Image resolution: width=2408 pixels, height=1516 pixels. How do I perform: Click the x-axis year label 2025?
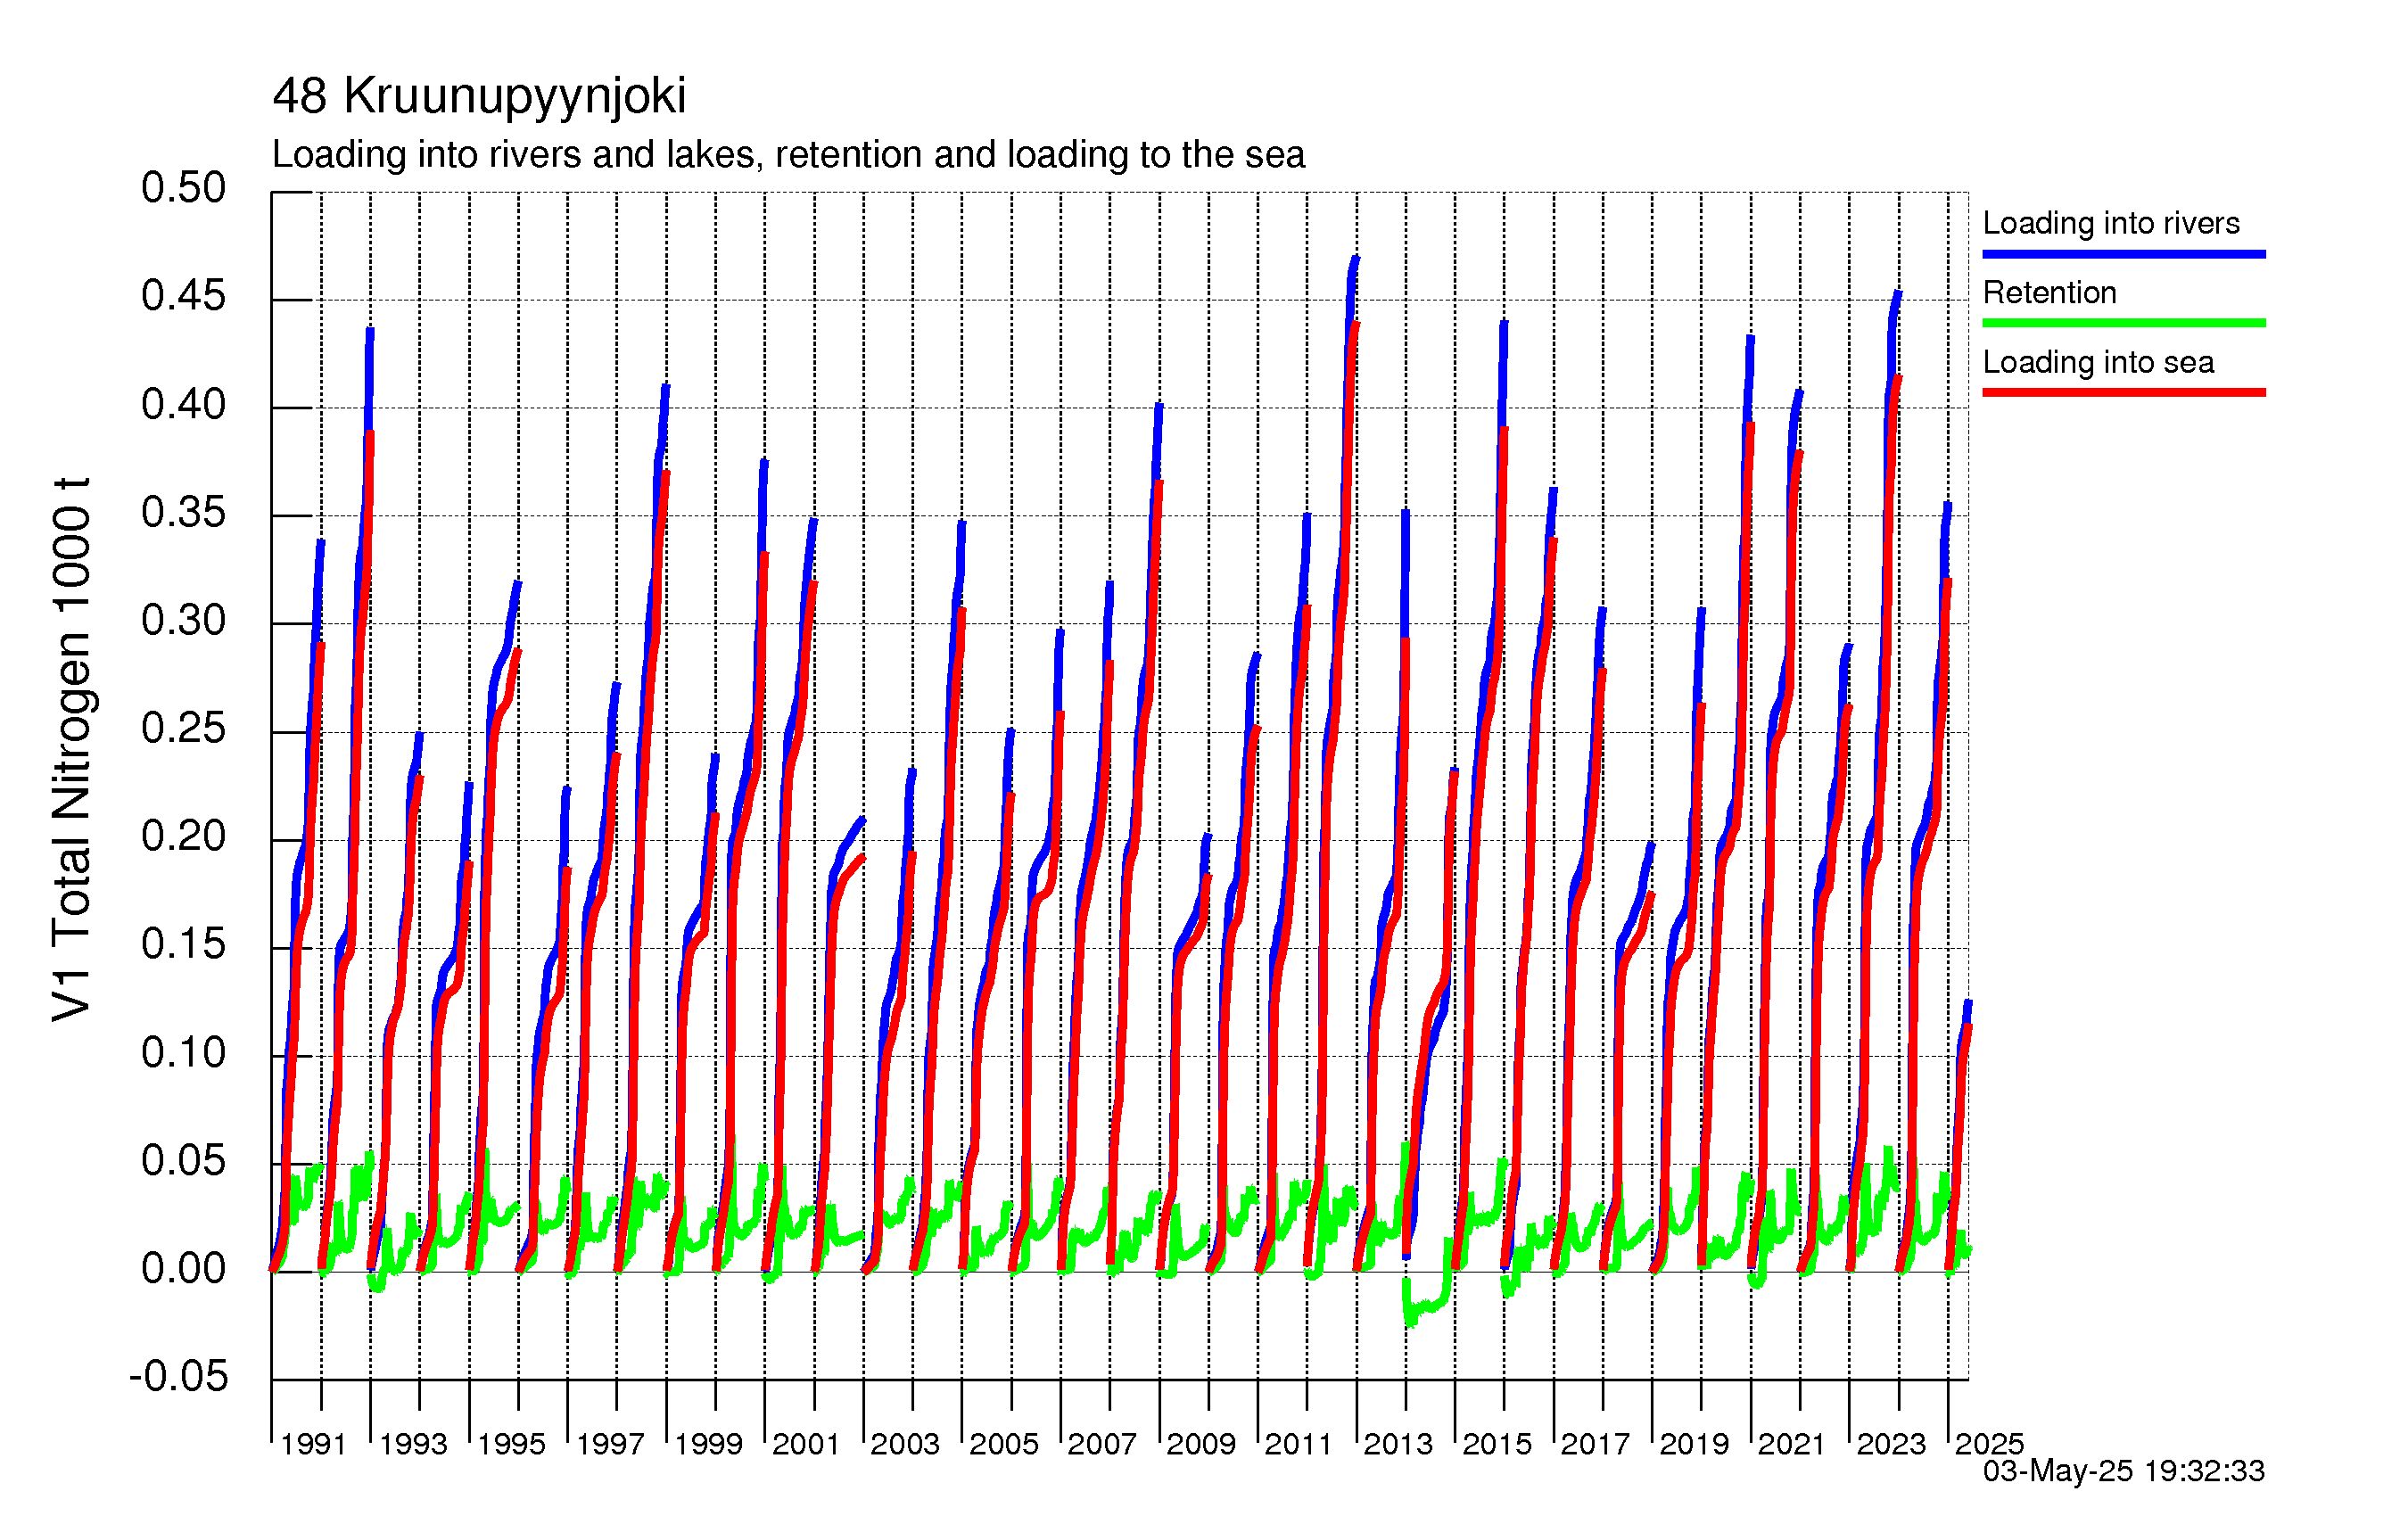pyautogui.click(x=1989, y=1444)
